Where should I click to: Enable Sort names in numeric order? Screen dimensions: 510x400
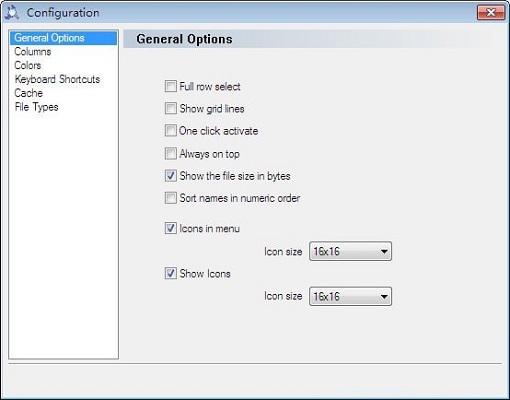point(171,198)
